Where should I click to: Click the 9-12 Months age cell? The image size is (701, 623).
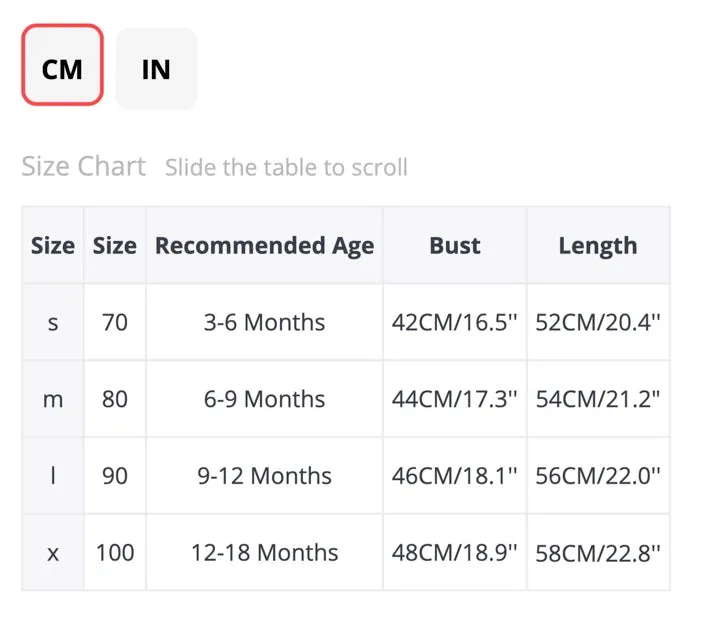pyautogui.click(x=264, y=476)
